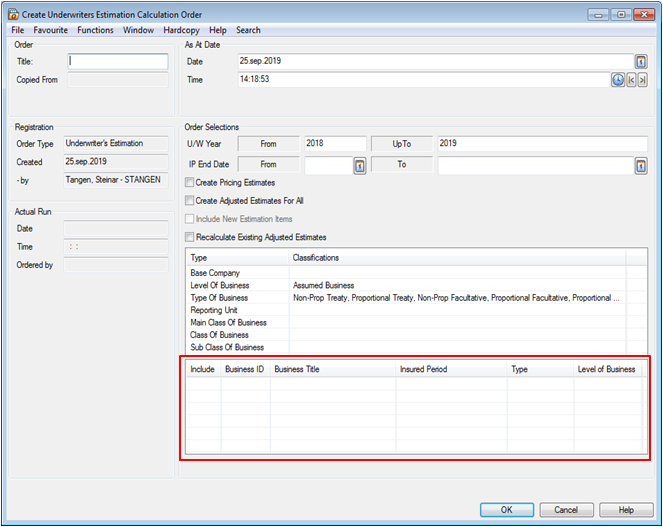
Task: Click the Cancel button
Action: (x=566, y=510)
